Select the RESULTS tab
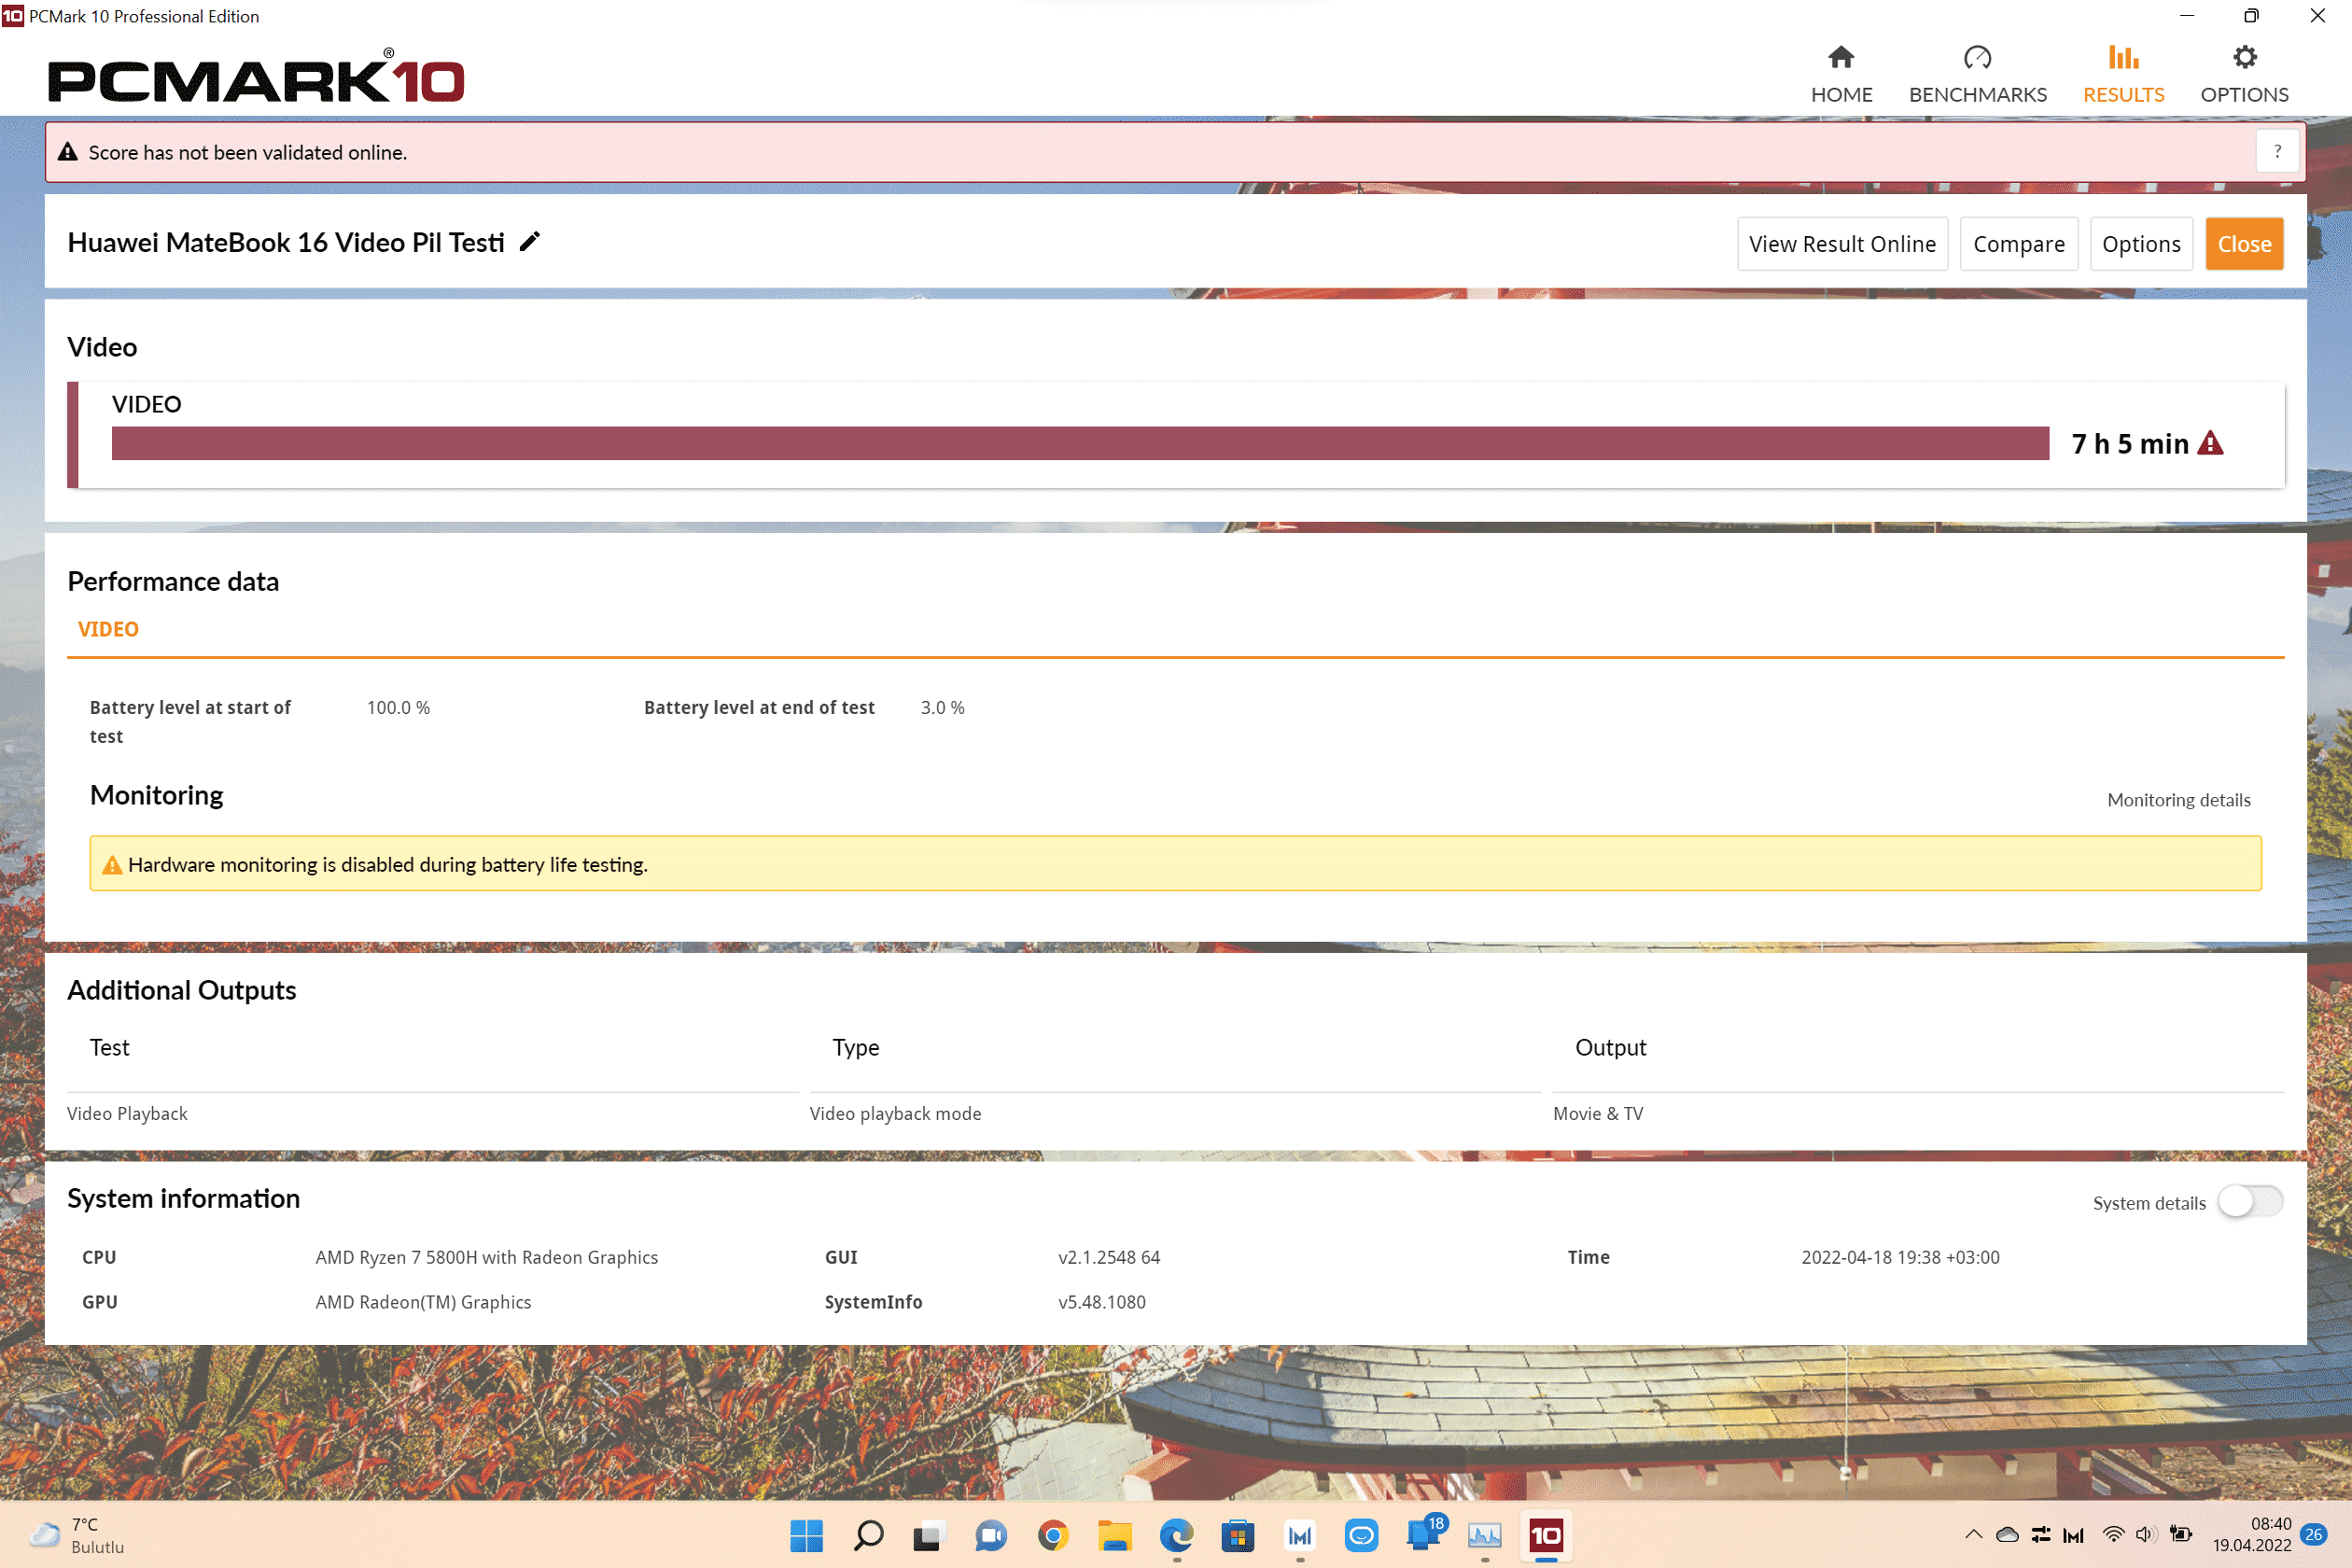2352x1568 pixels. pyautogui.click(x=2122, y=74)
